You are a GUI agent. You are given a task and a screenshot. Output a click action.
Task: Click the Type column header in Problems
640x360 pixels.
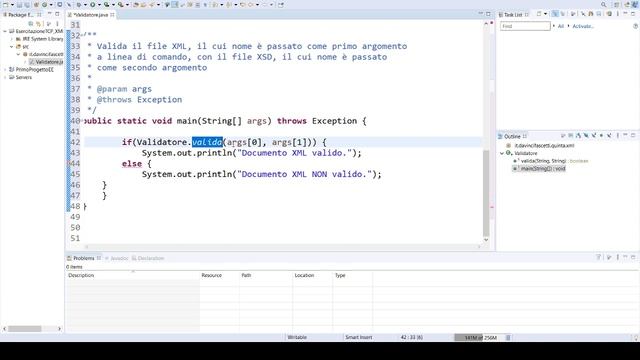tap(353, 276)
